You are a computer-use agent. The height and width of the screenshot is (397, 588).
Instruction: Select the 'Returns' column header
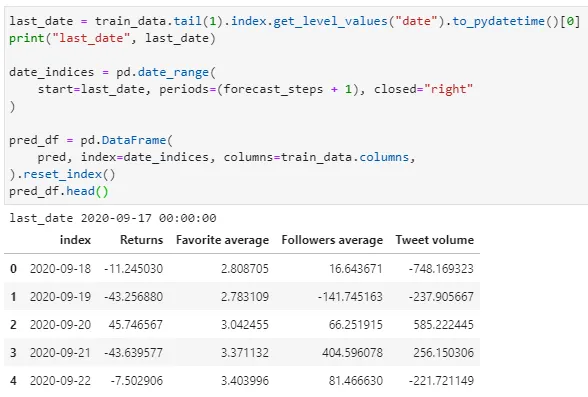141,240
